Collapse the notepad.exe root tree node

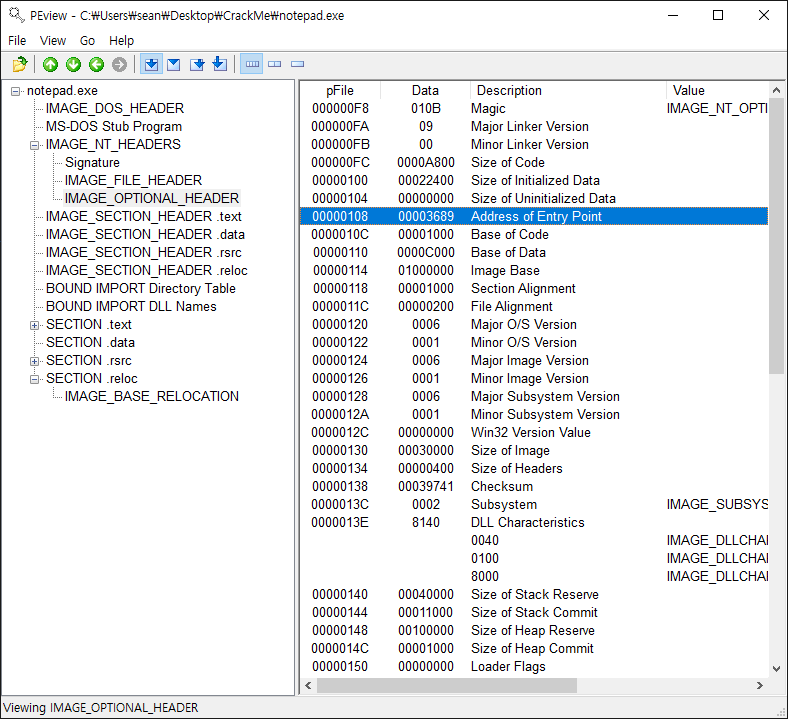(16, 91)
